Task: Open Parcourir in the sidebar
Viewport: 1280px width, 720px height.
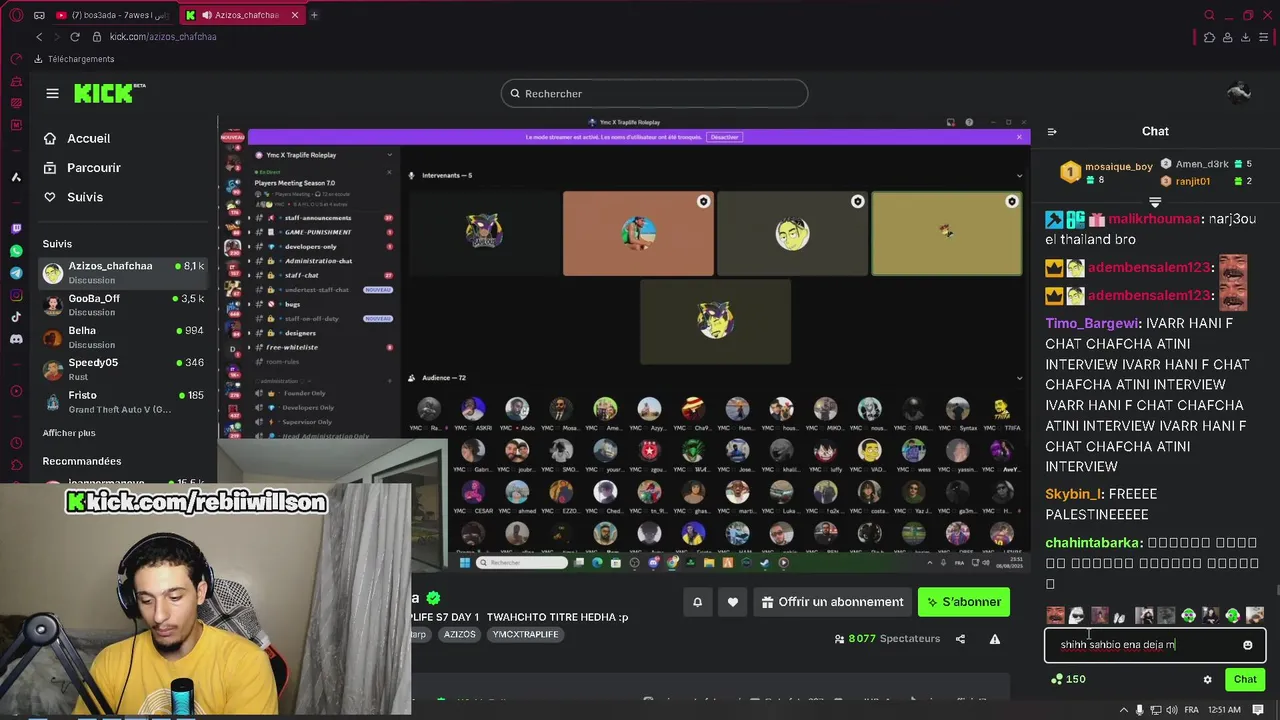Action: pos(83,168)
